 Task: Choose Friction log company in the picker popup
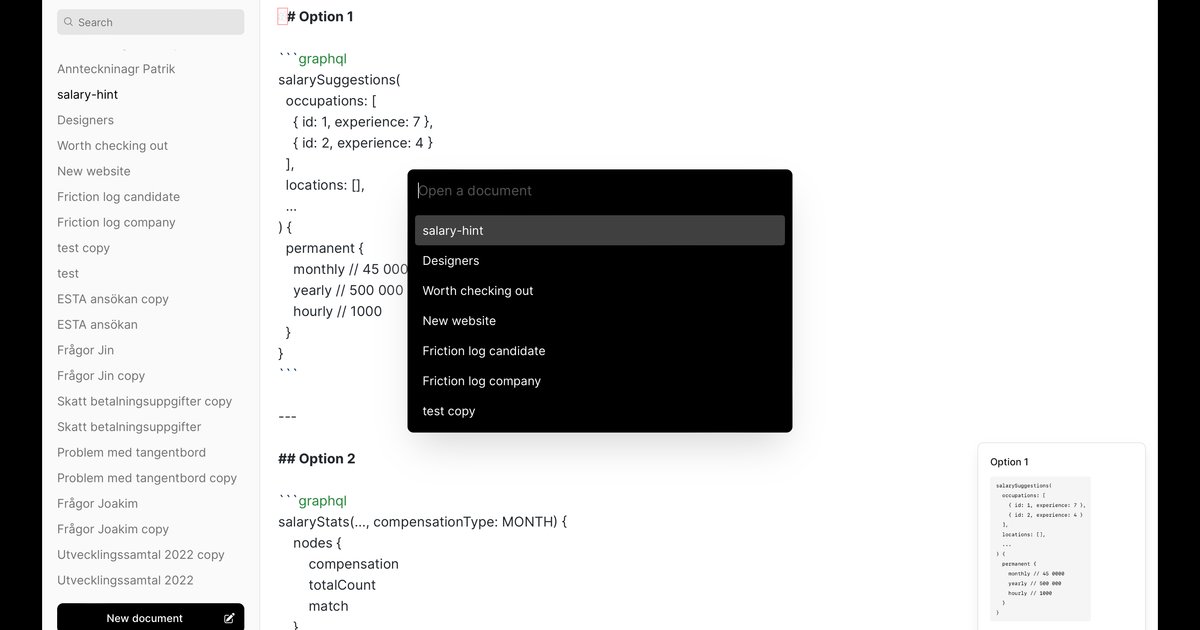pos(599,381)
